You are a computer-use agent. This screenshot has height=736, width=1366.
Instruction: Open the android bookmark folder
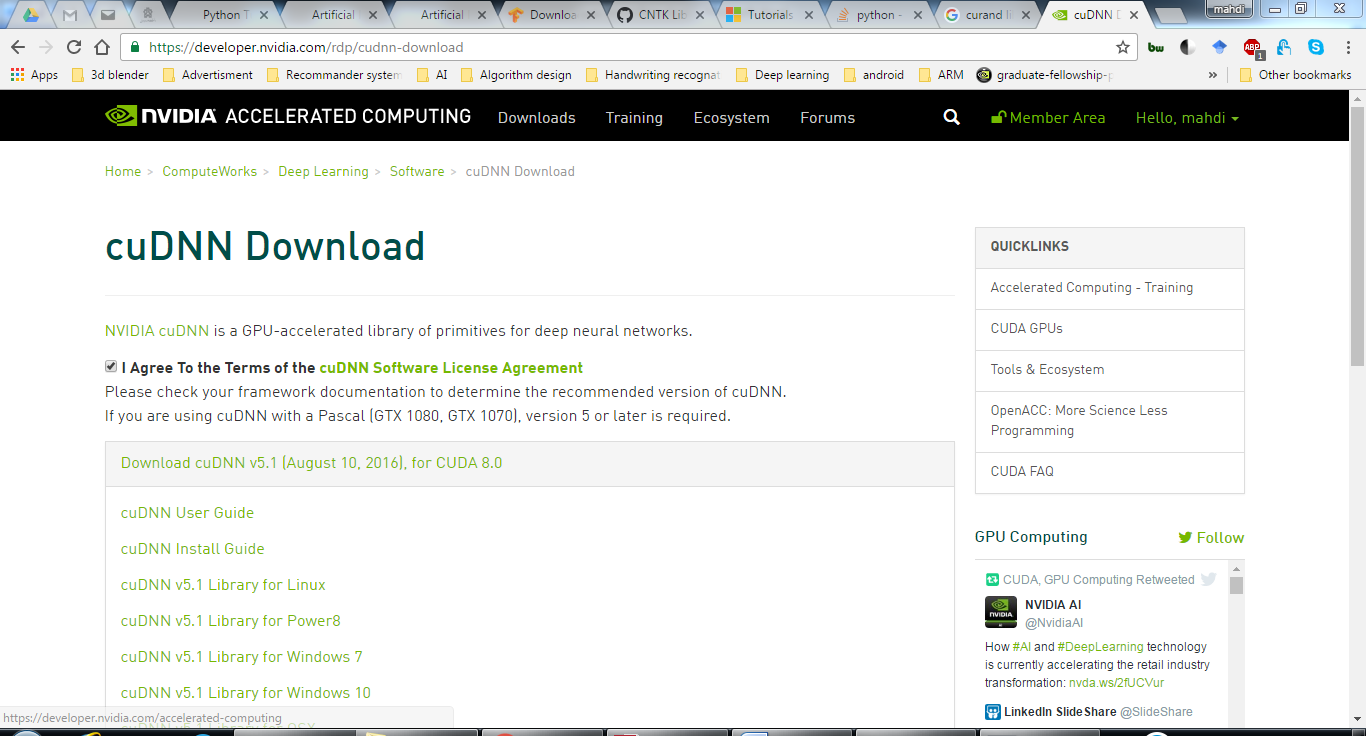pyautogui.click(x=874, y=75)
